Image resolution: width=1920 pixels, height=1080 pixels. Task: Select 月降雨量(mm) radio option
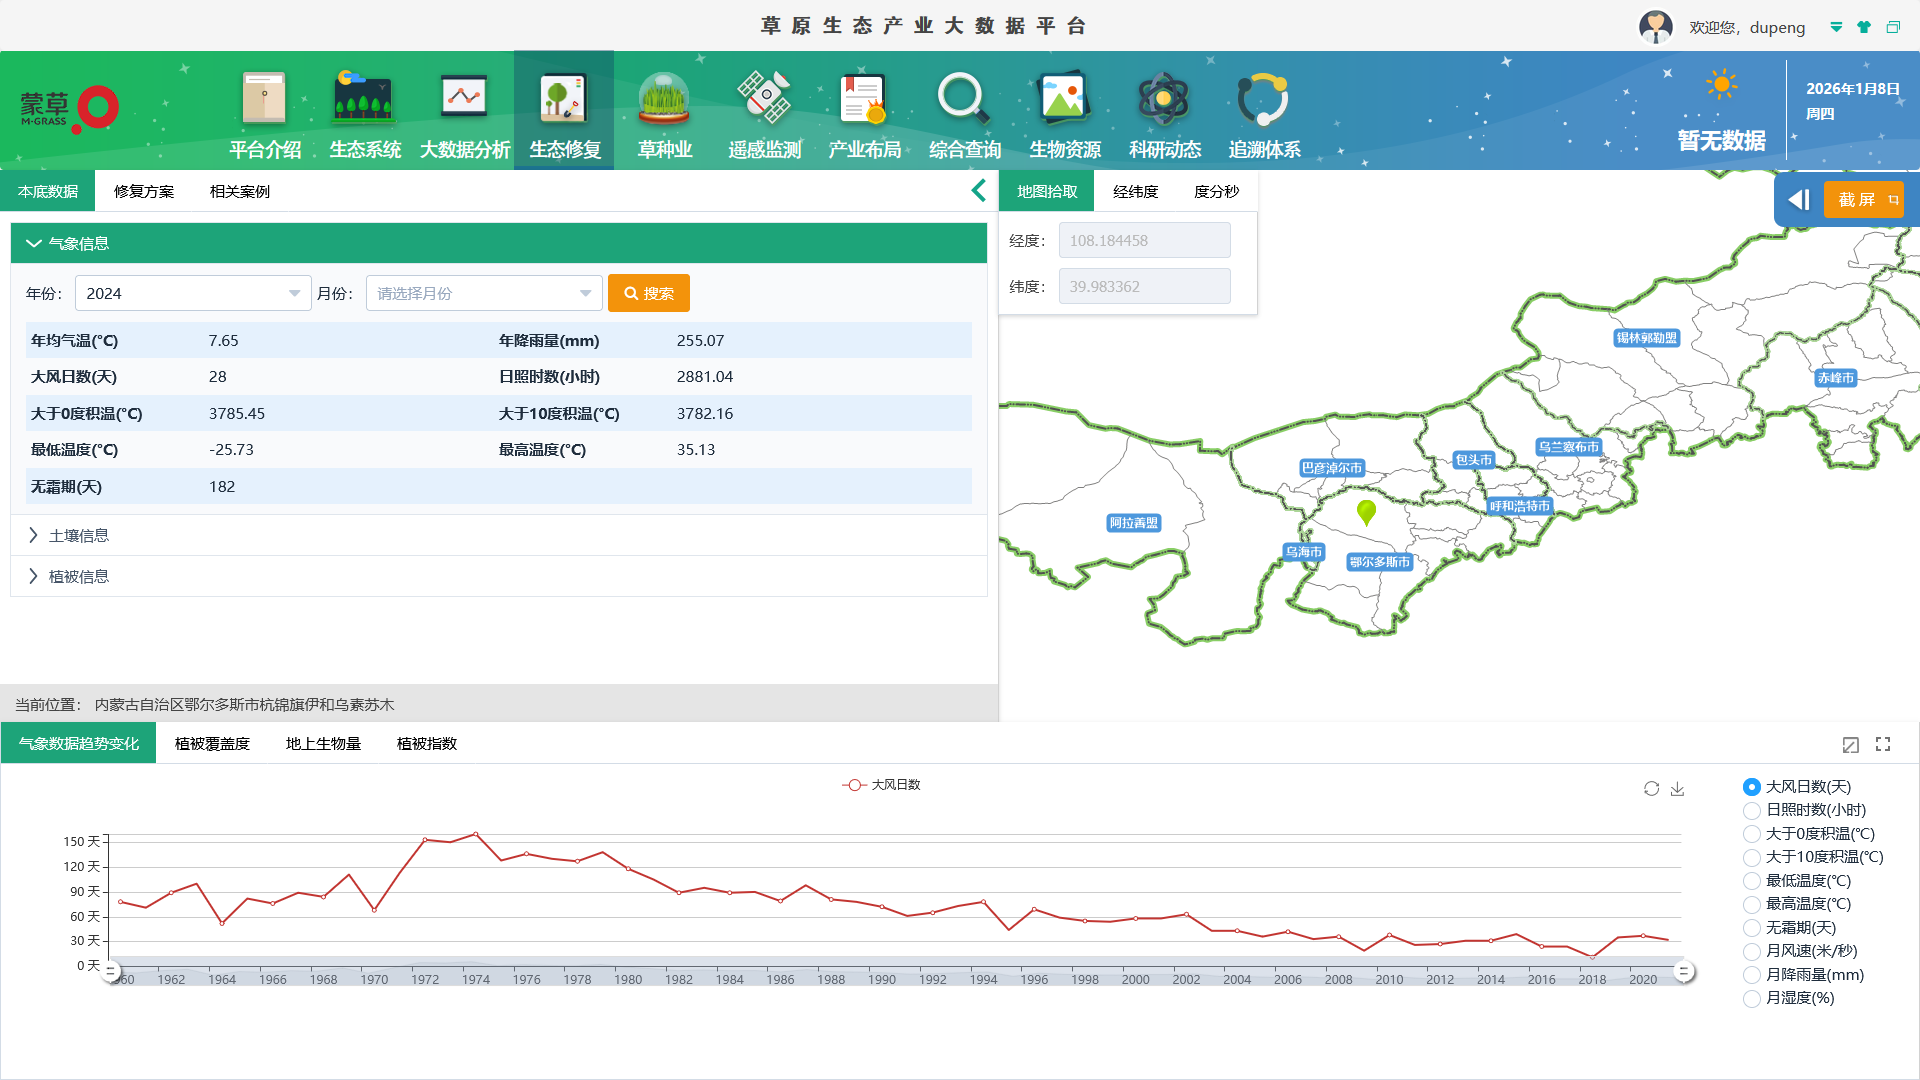(1752, 975)
